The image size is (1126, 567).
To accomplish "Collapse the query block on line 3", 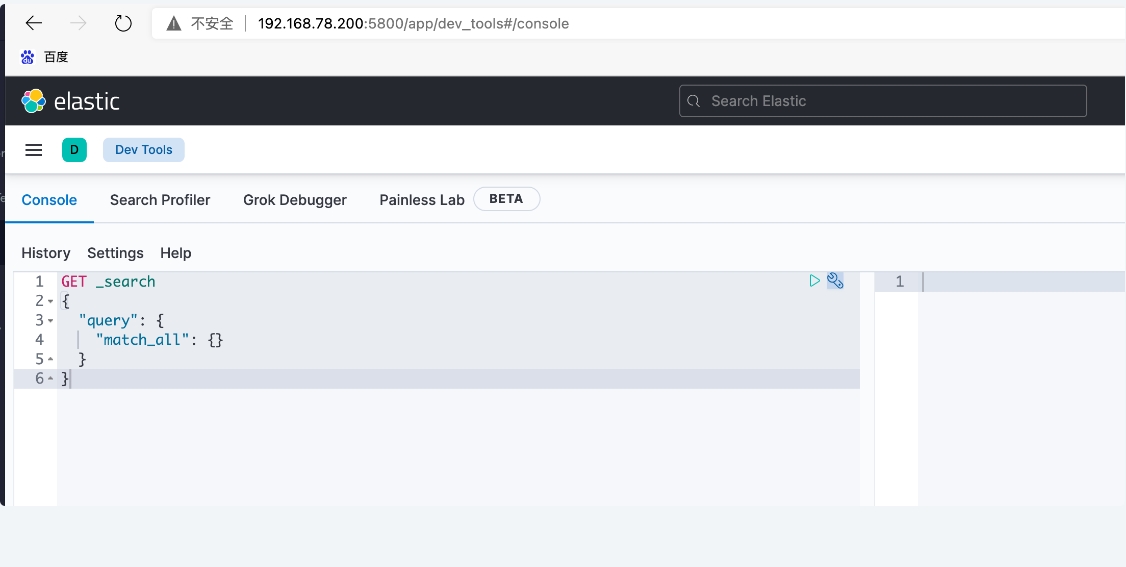I will tap(51, 320).
